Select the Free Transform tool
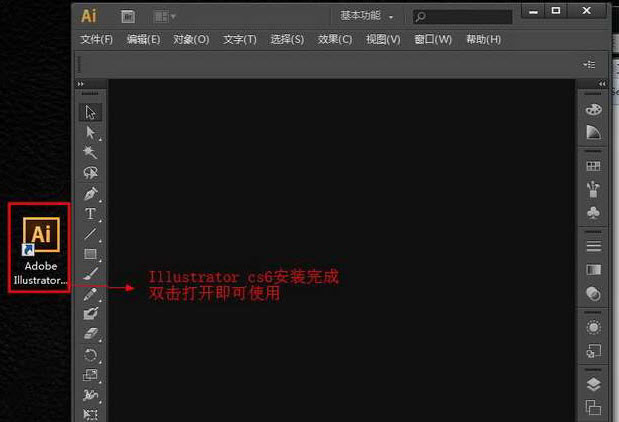The image size is (619, 422). click(90, 414)
